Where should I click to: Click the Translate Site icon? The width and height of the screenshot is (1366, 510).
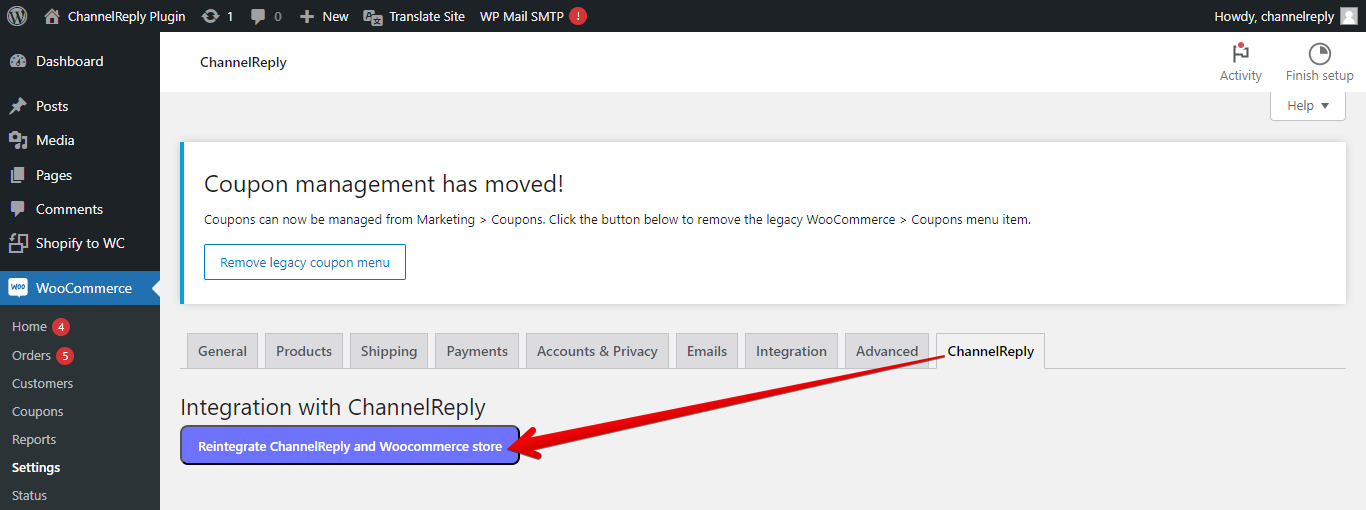click(373, 16)
